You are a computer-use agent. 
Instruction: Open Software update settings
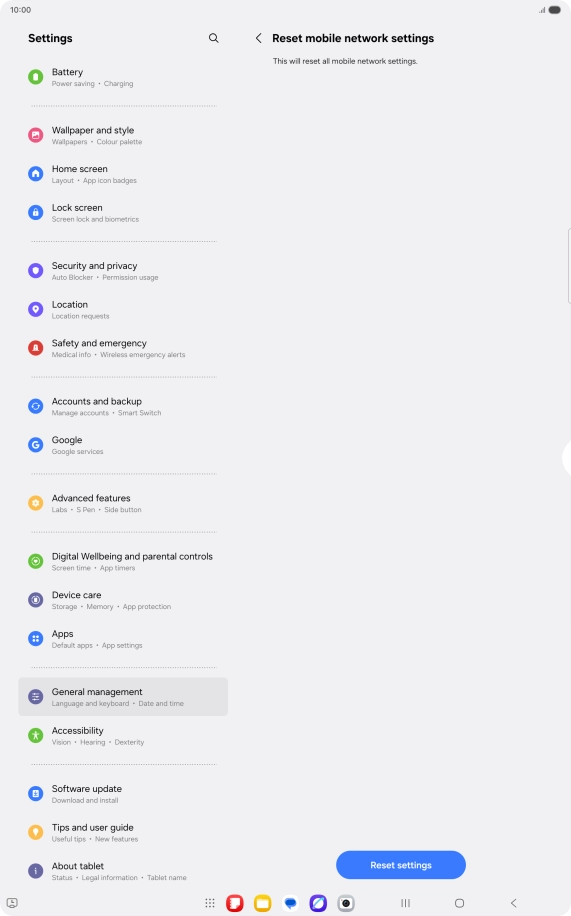(x=123, y=793)
